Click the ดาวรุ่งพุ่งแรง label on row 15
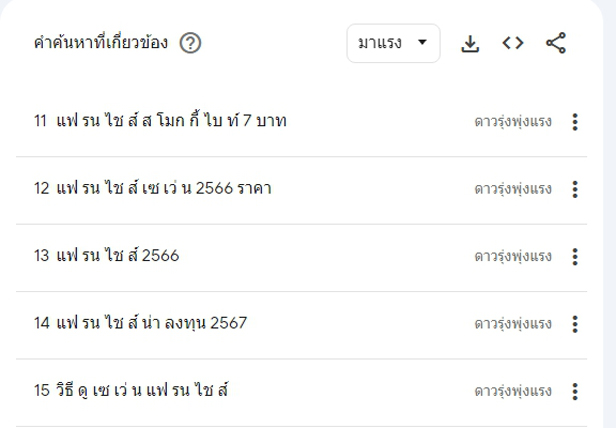The height and width of the screenshot is (428, 616). pyautogui.click(x=513, y=391)
